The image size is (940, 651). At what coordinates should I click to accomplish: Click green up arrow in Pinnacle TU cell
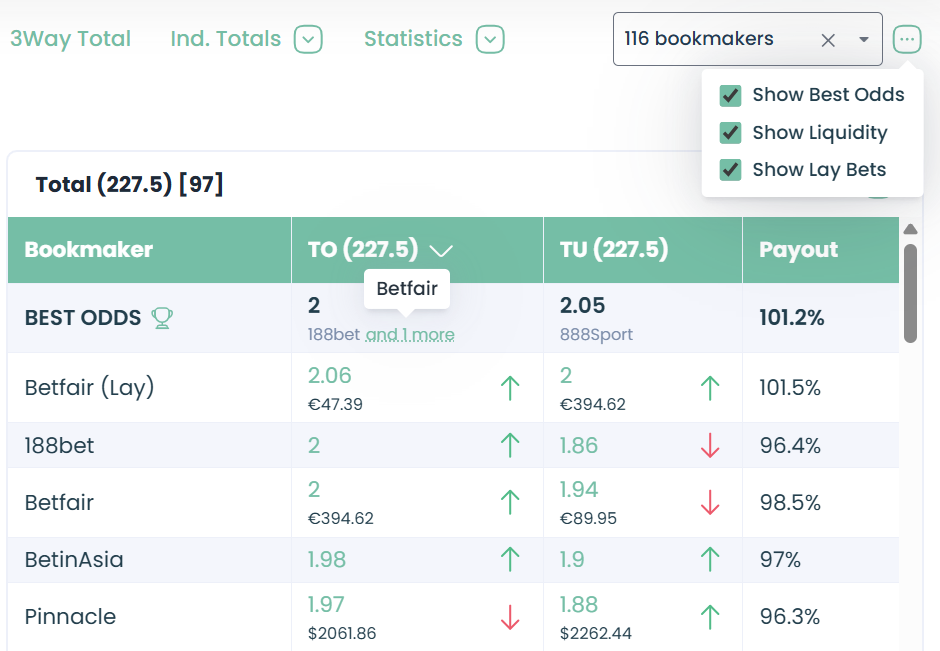coord(710,617)
